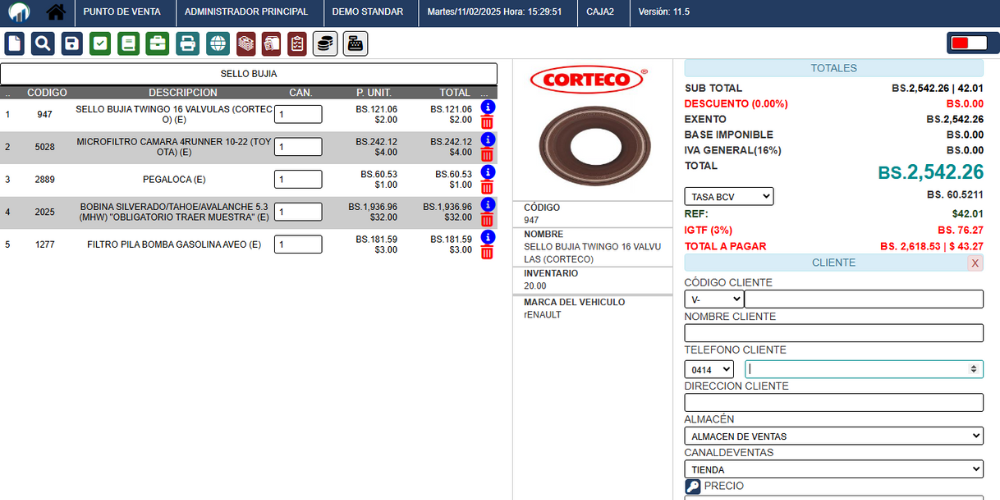Click the green checkmark toolbar icon
The width and height of the screenshot is (1000, 500).
click(100, 44)
